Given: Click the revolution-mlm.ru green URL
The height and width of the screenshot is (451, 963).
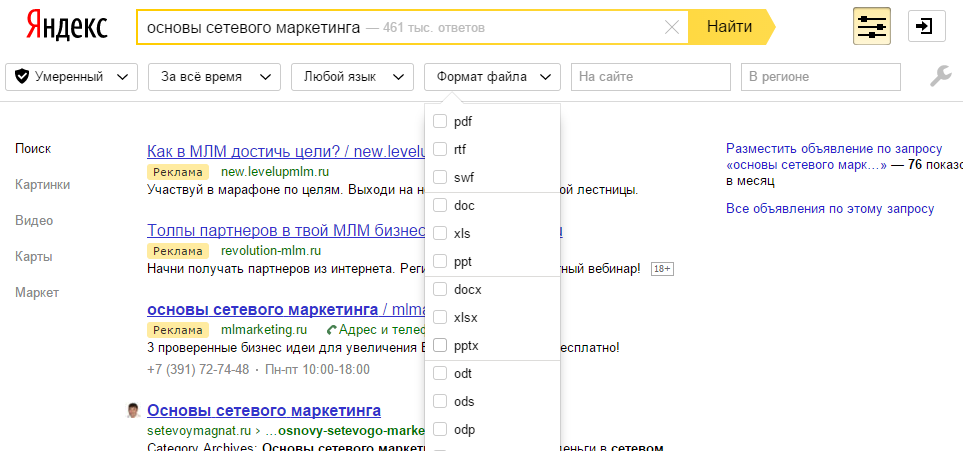Looking at the screenshot, I should (x=271, y=251).
